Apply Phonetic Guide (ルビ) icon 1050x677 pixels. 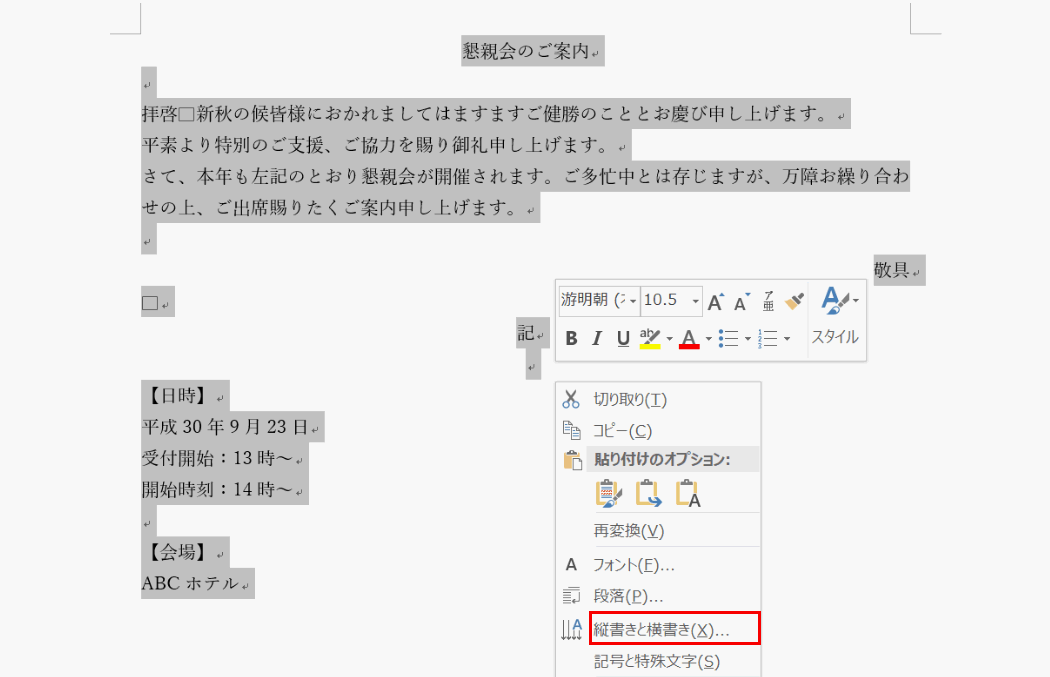(766, 302)
